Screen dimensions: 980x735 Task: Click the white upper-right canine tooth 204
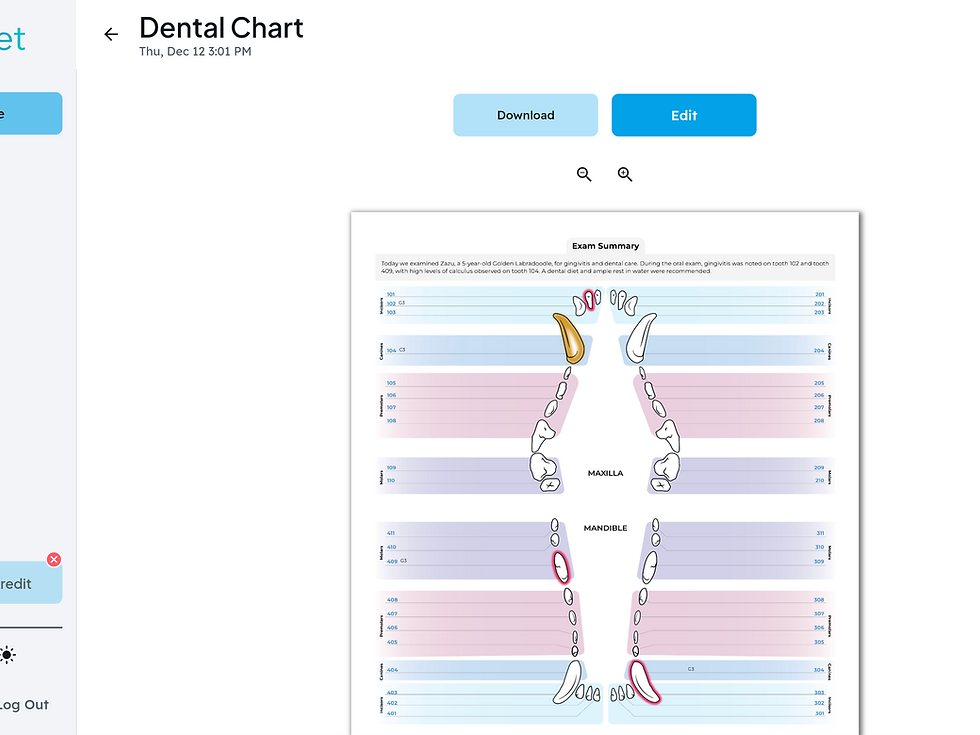tap(639, 338)
